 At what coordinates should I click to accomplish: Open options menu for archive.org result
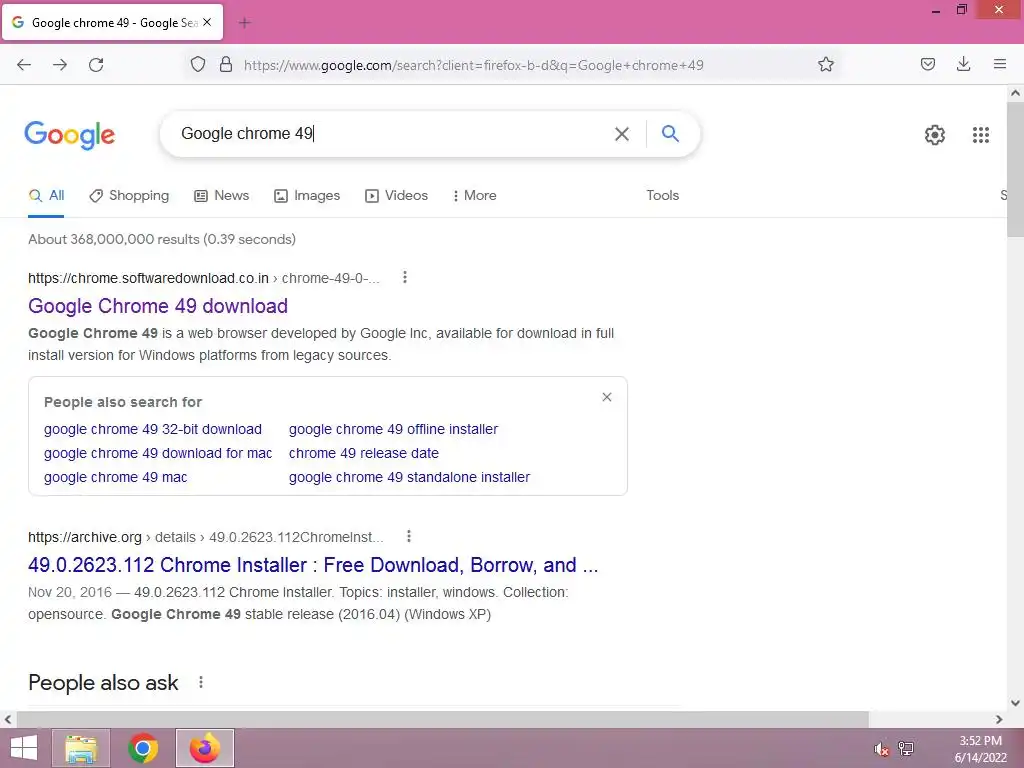tap(409, 536)
